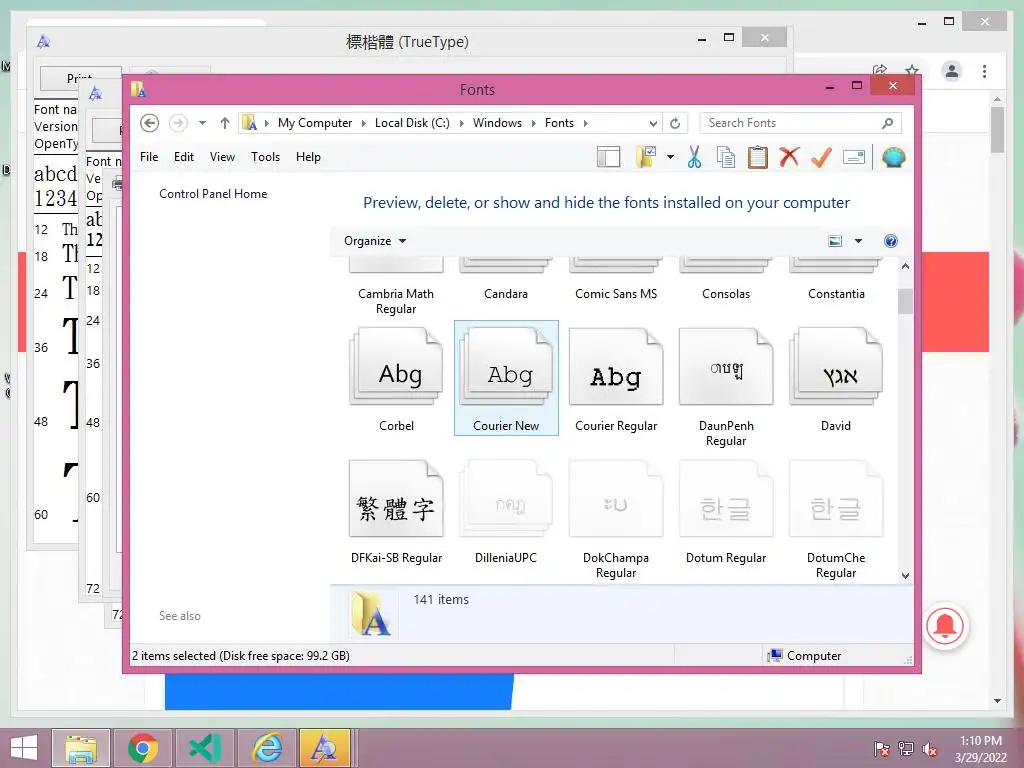Toggle the preview pane layout icon

(x=608, y=157)
